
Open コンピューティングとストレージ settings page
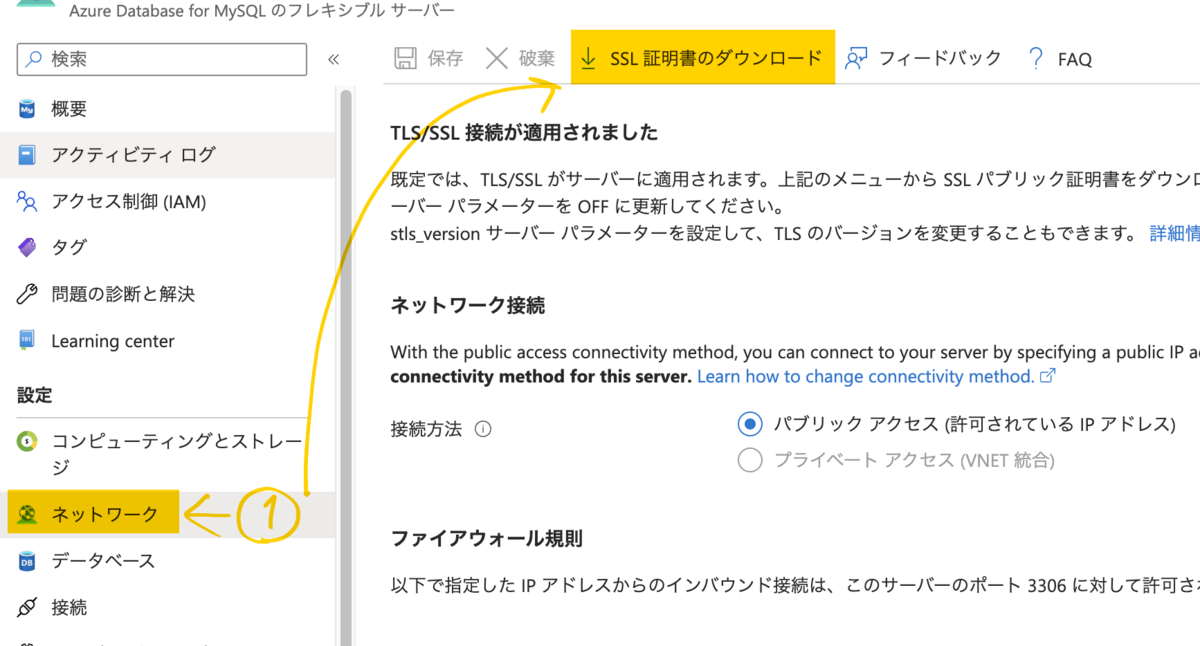click(x=168, y=453)
